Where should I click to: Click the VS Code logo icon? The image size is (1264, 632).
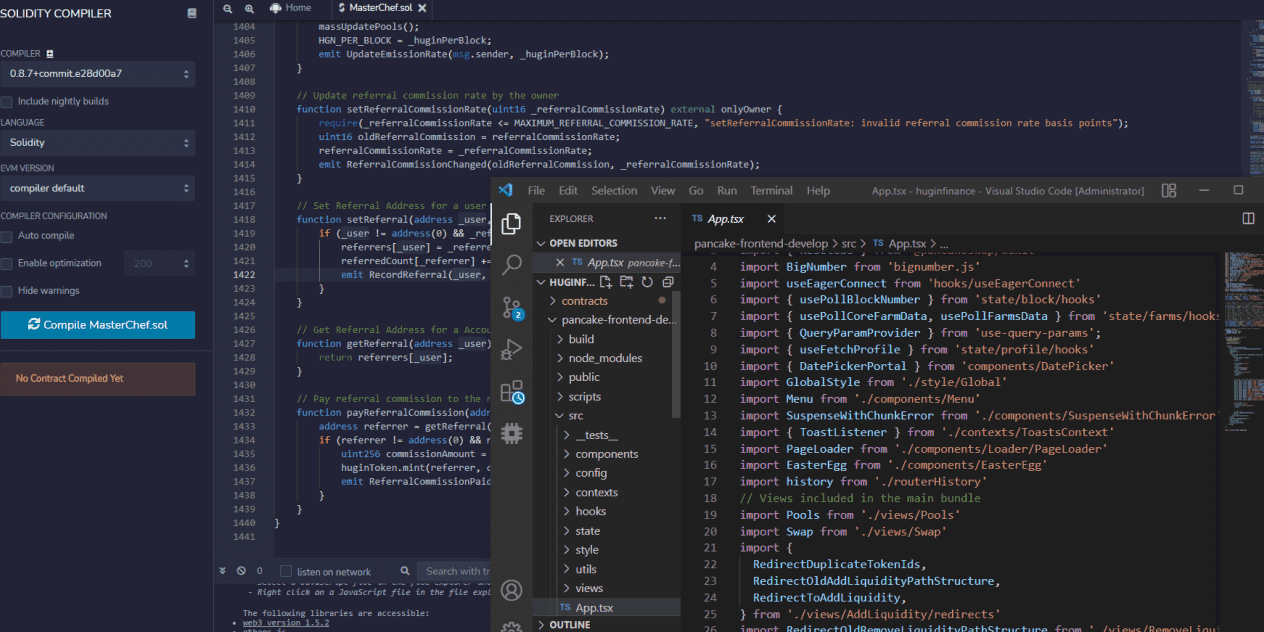pyautogui.click(x=506, y=190)
